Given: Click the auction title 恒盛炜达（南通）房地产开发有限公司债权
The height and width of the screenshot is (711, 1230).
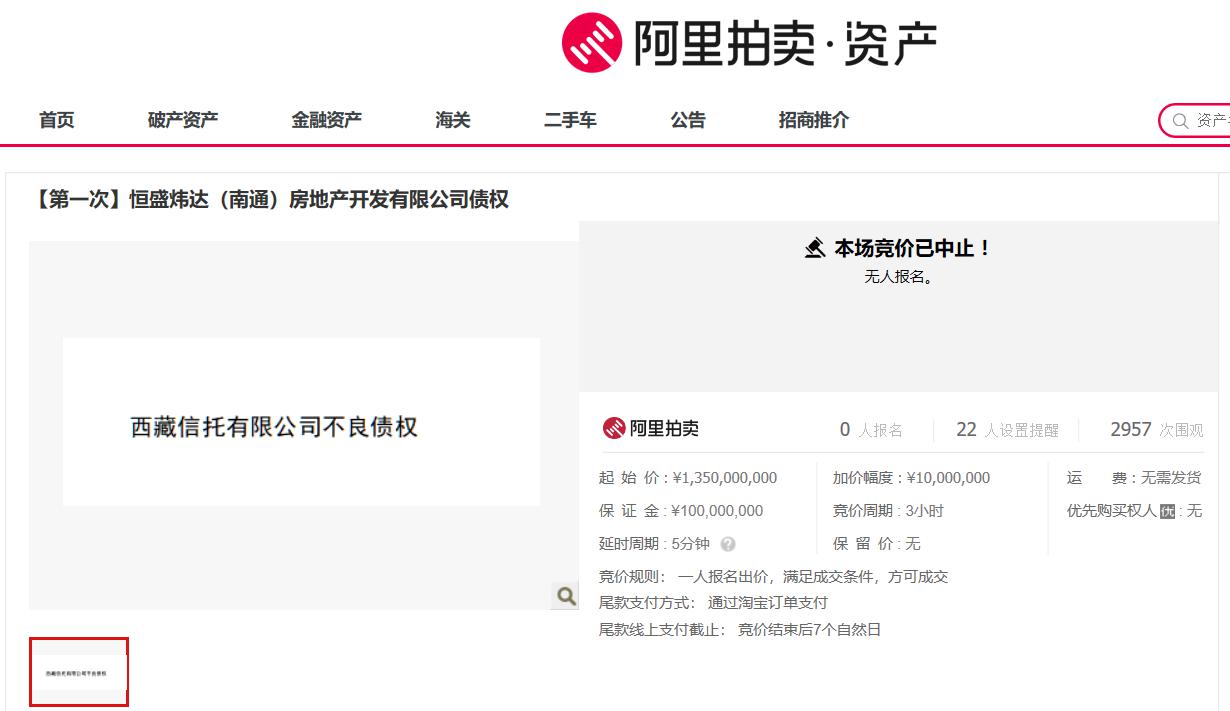Looking at the screenshot, I should pos(272,199).
